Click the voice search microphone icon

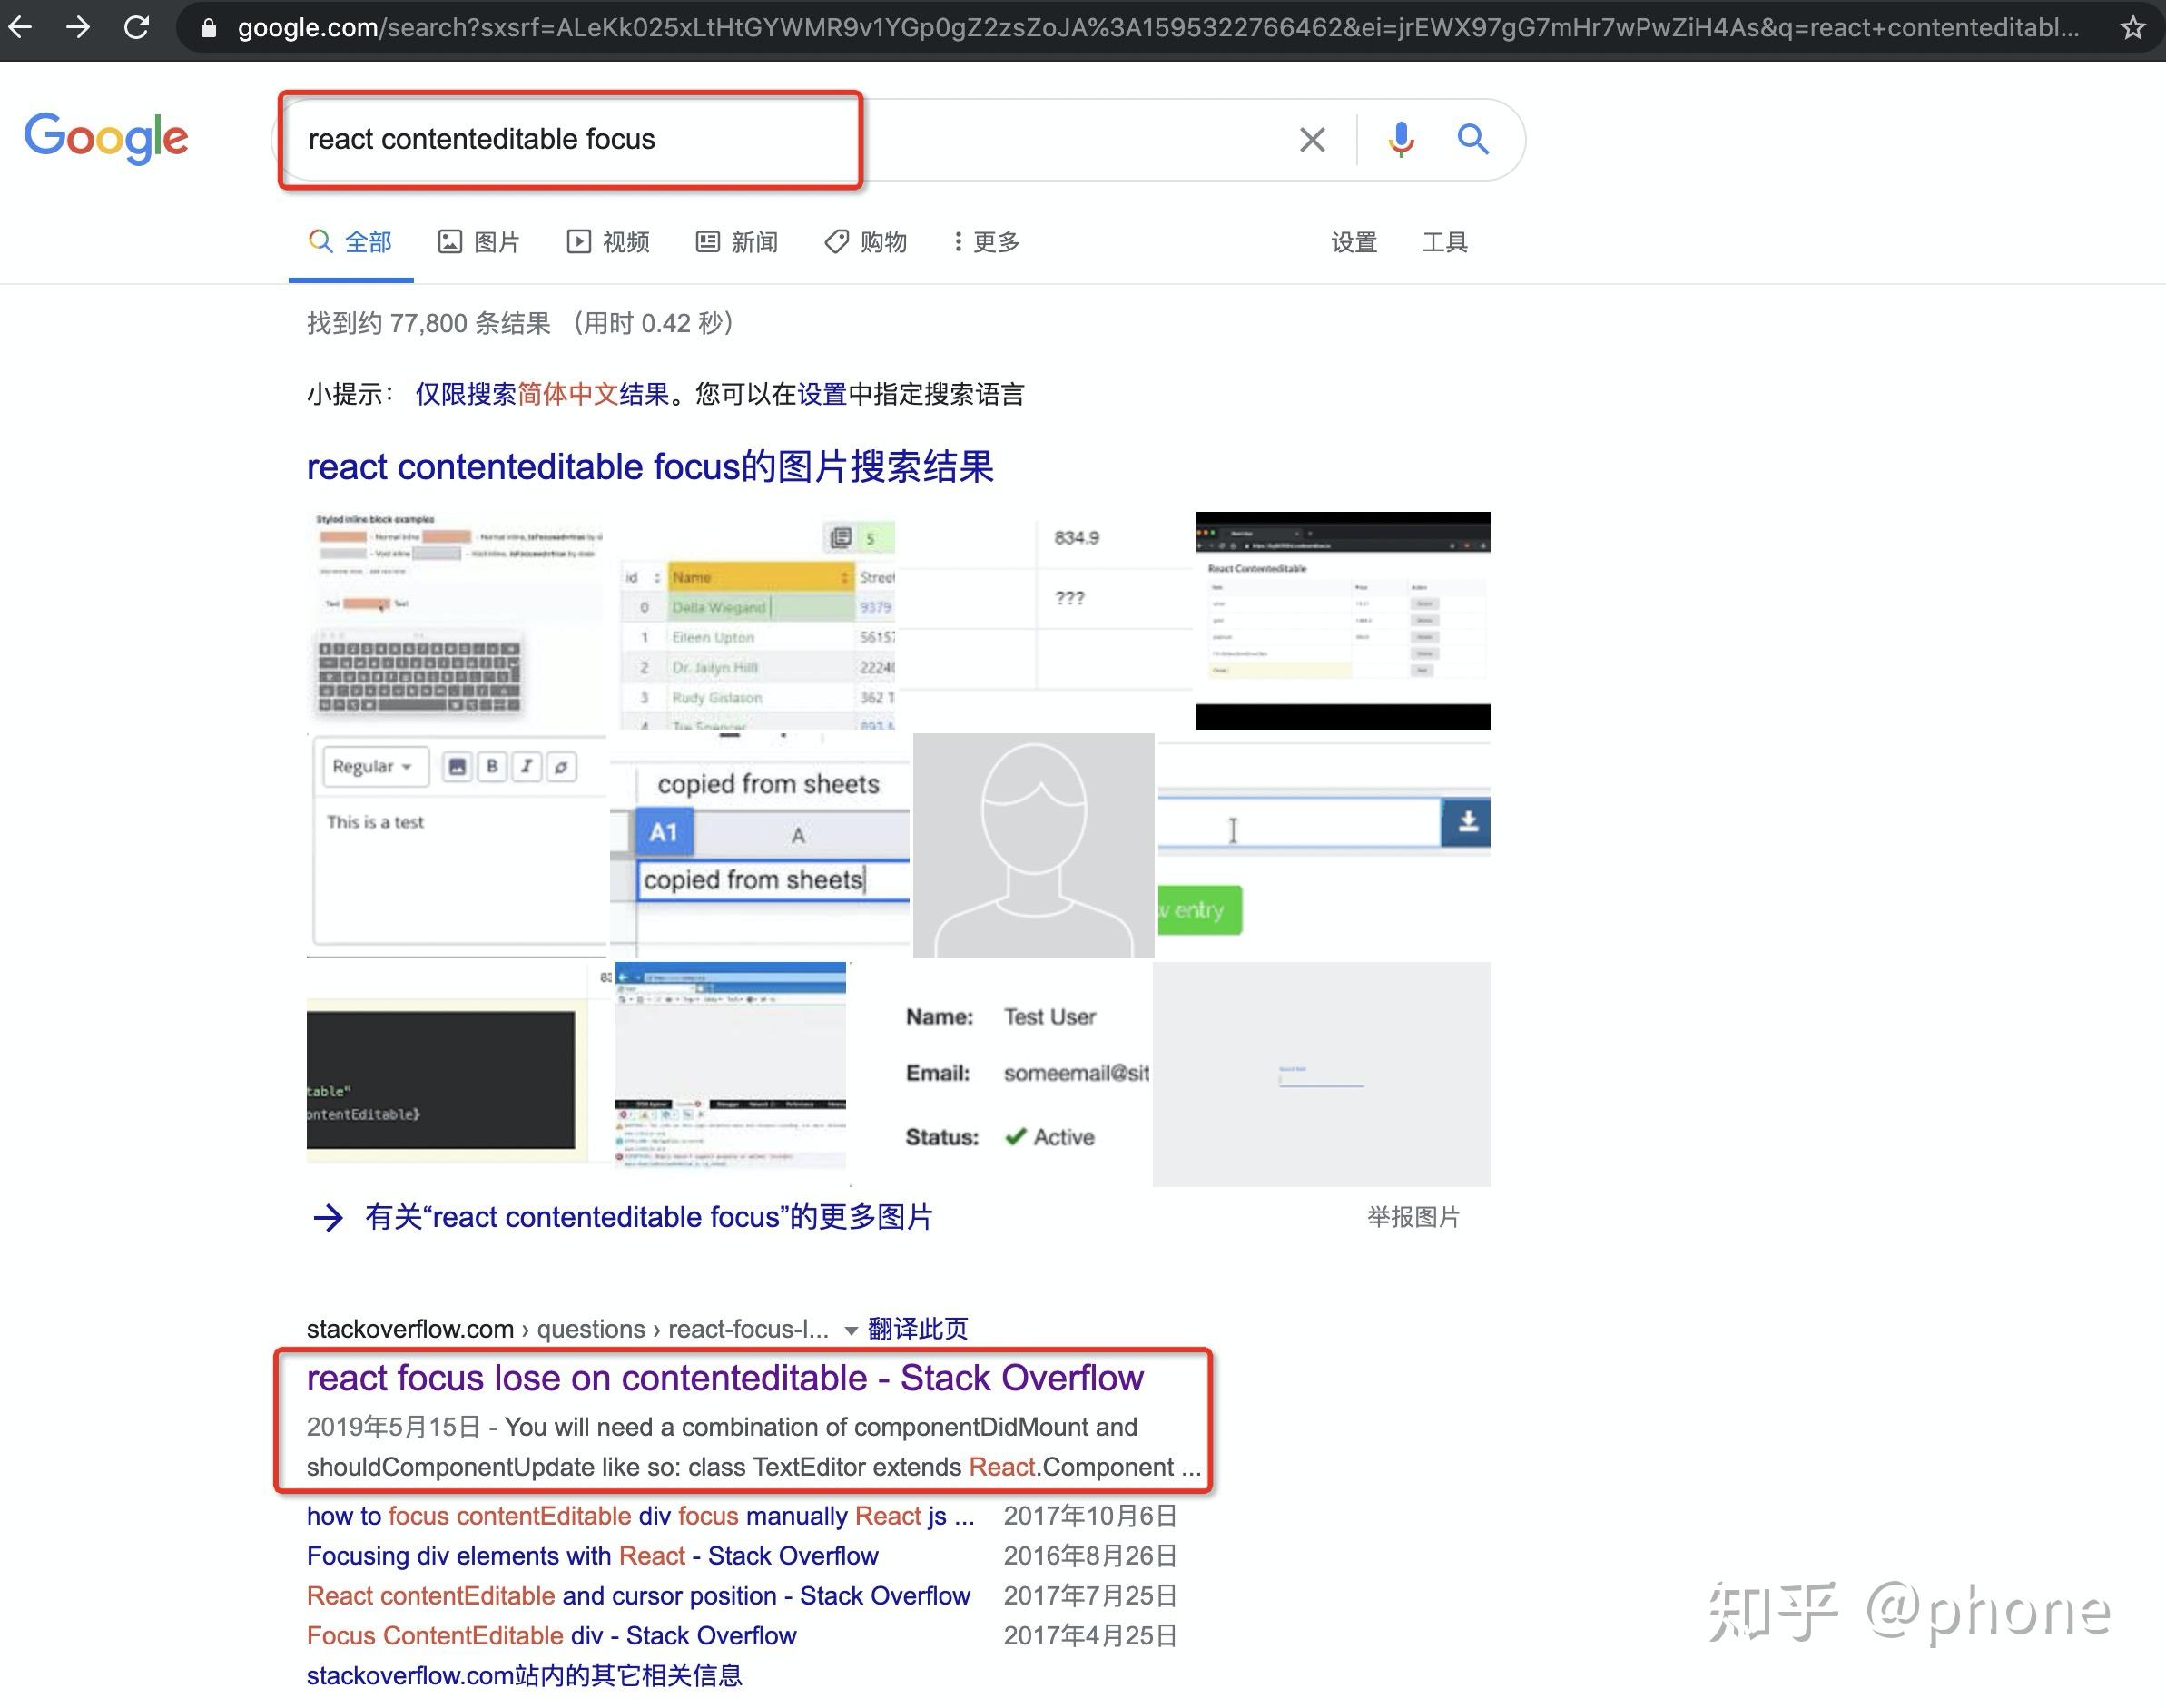click(1401, 140)
